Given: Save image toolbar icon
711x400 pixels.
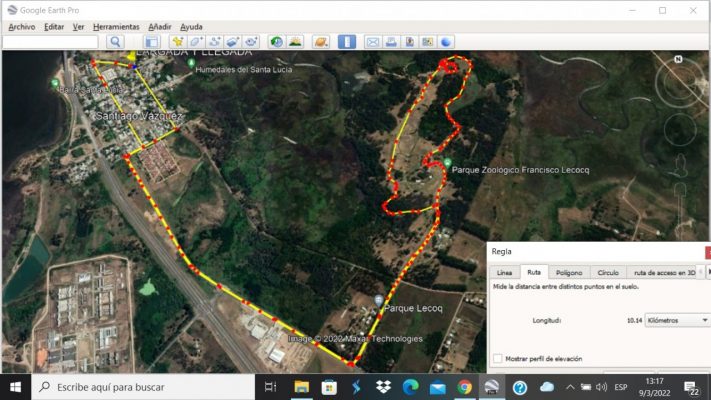Looking at the screenshot, I should (409, 42).
